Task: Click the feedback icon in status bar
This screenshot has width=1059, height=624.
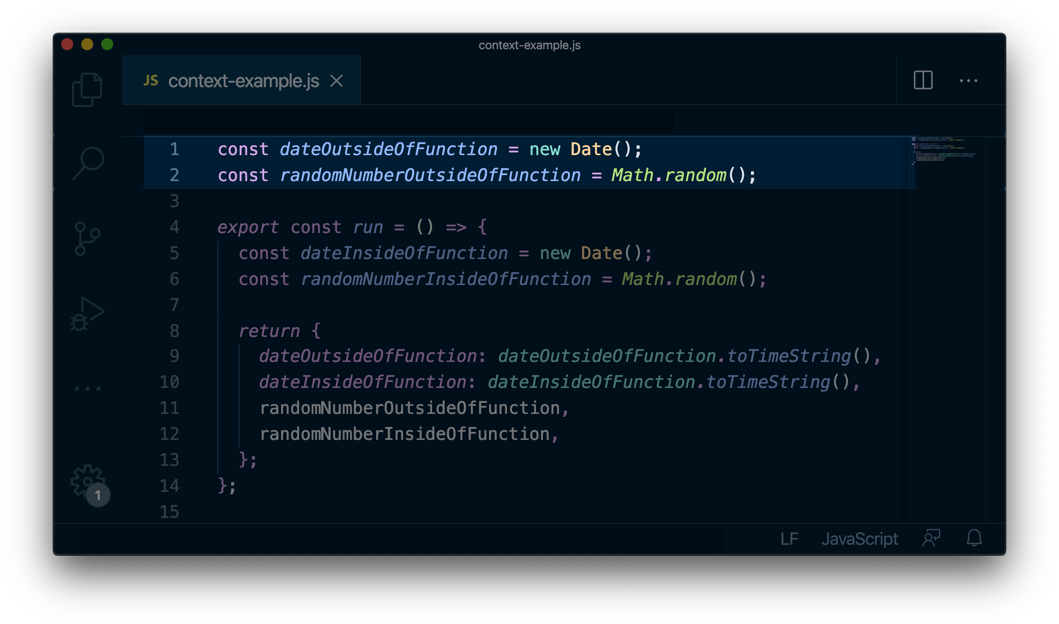Action: coord(930,539)
